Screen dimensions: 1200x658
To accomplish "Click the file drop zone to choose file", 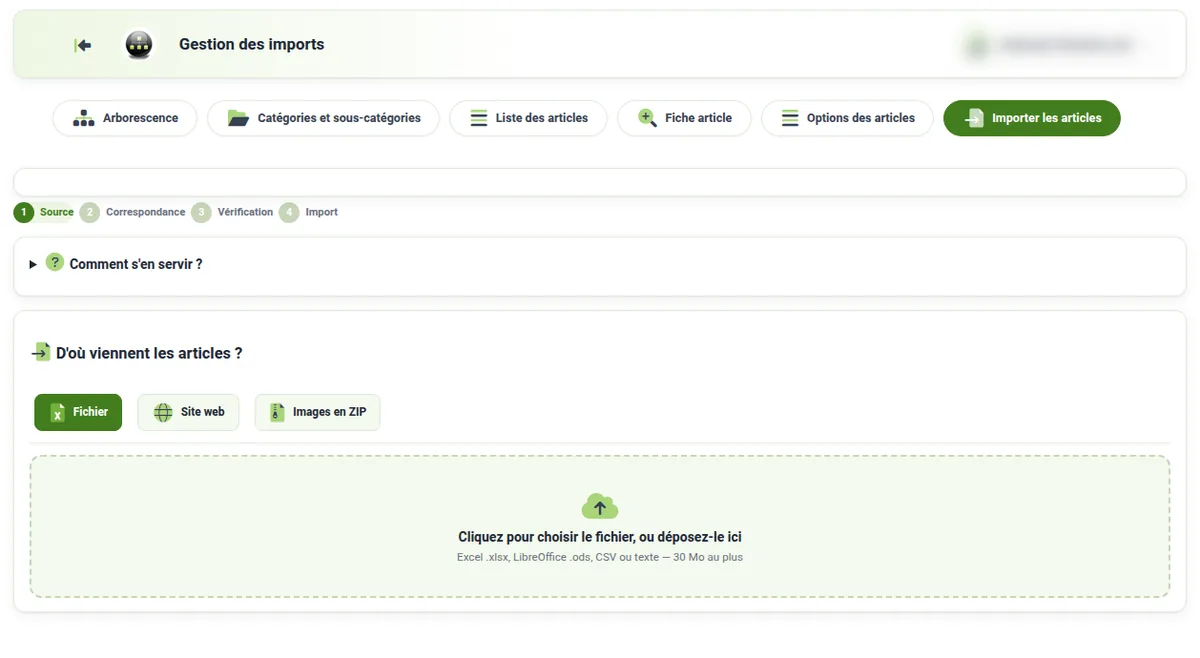I will point(600,527).
